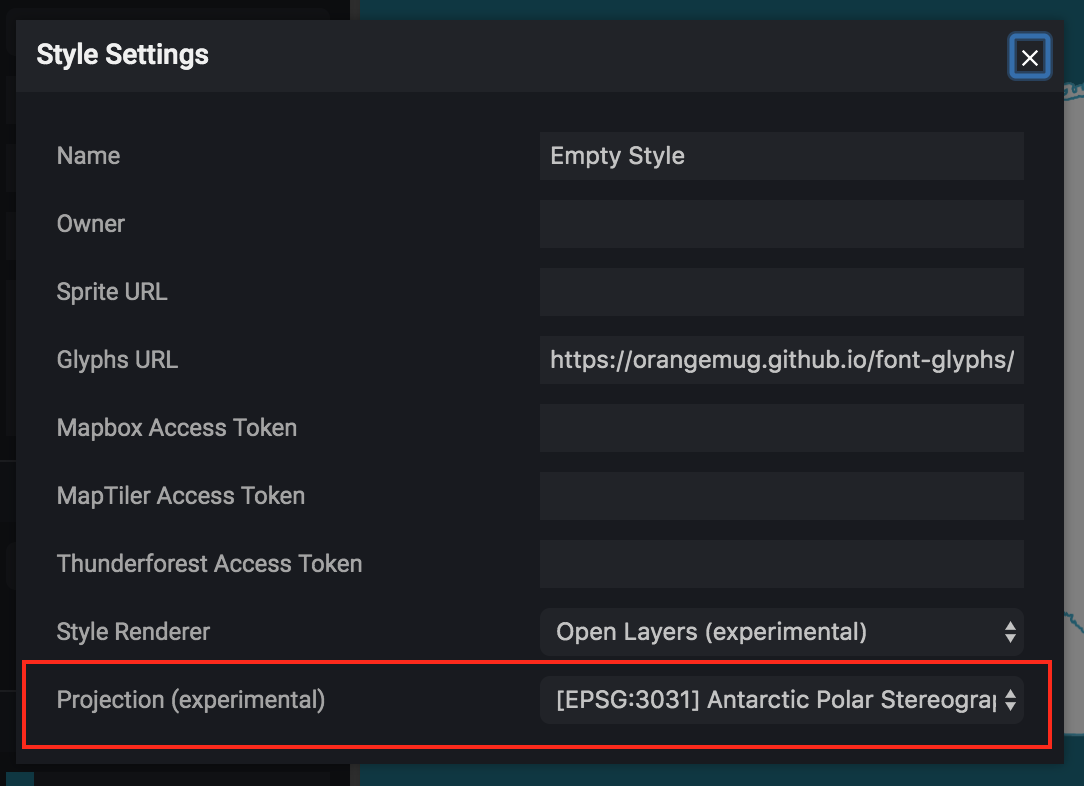This screenshot has height=786, width=1084.
Task: Click the Style Renderer label
Action: tap(133, 632)
